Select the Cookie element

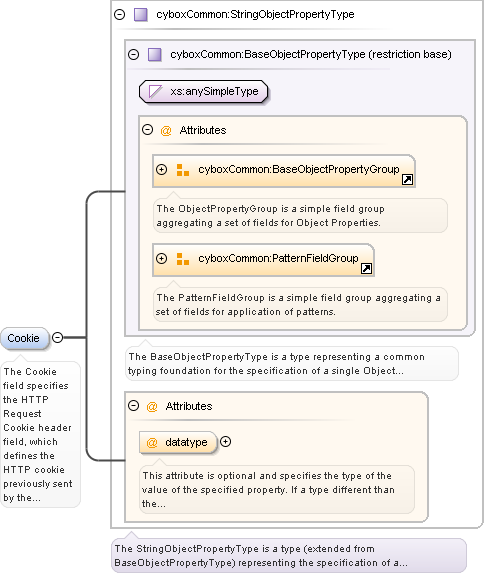point(24,338)
